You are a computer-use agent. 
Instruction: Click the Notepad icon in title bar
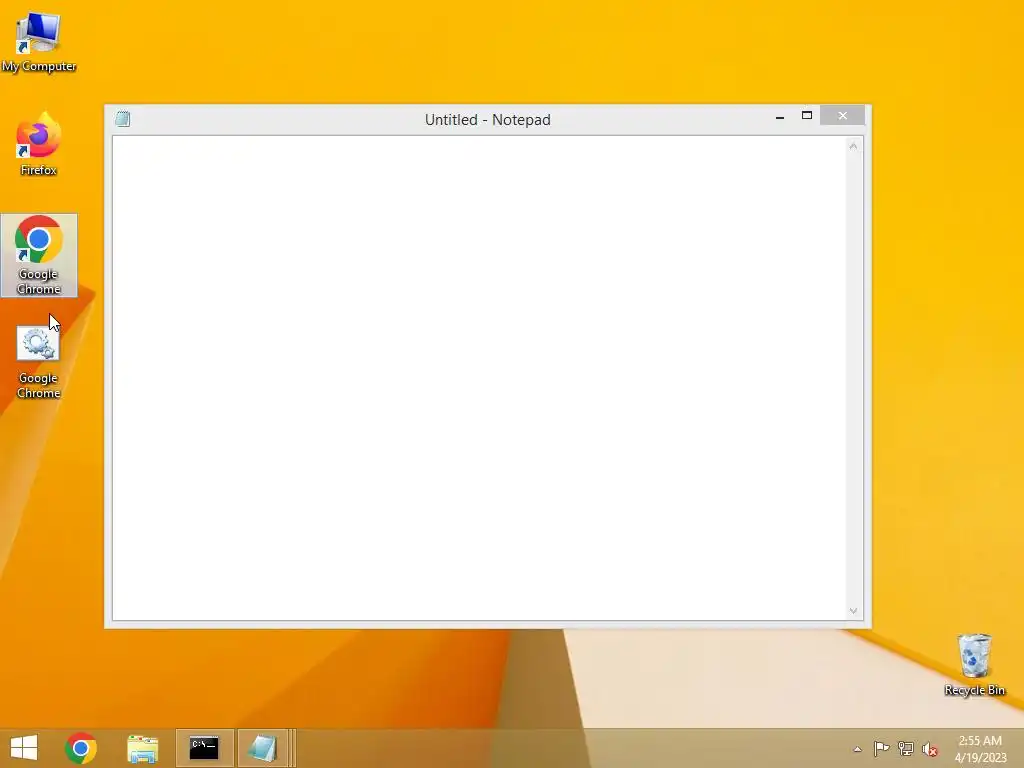point(123,119)
